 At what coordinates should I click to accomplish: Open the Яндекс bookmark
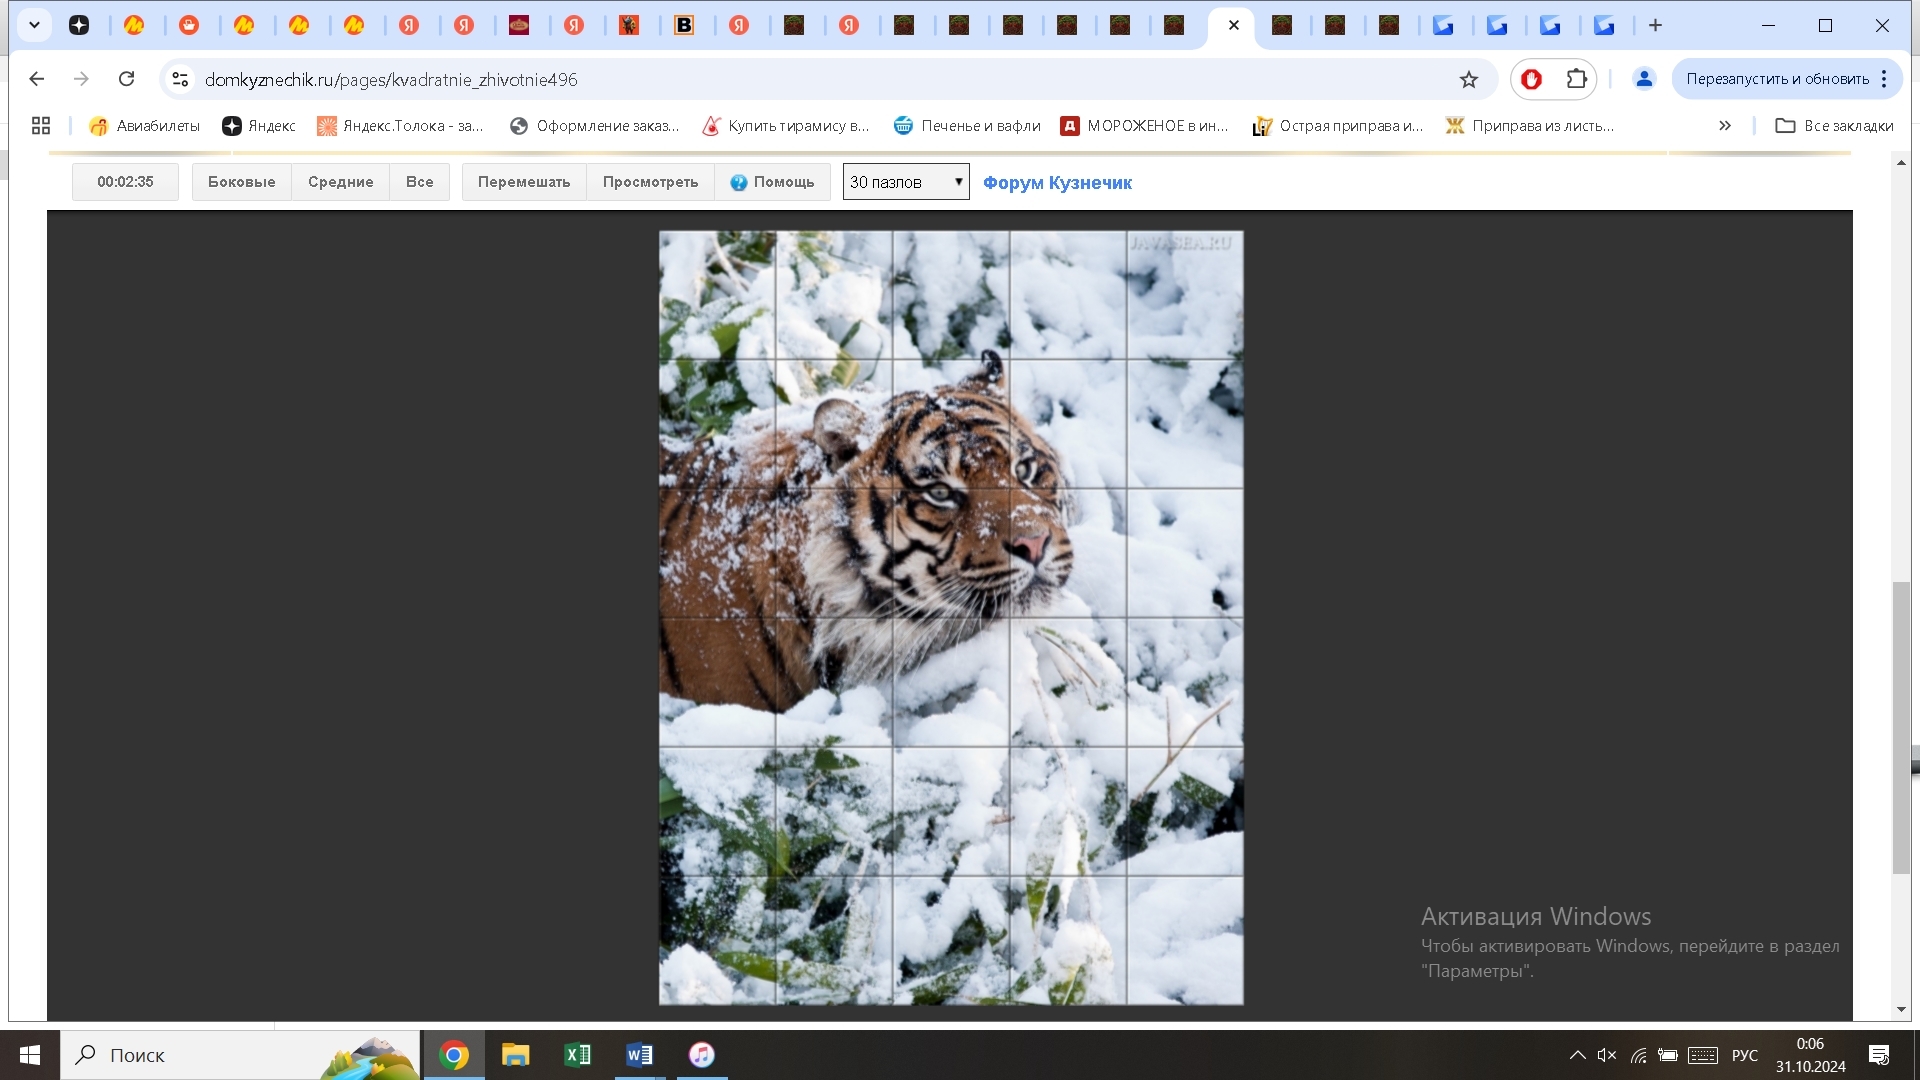coord(259,126)
